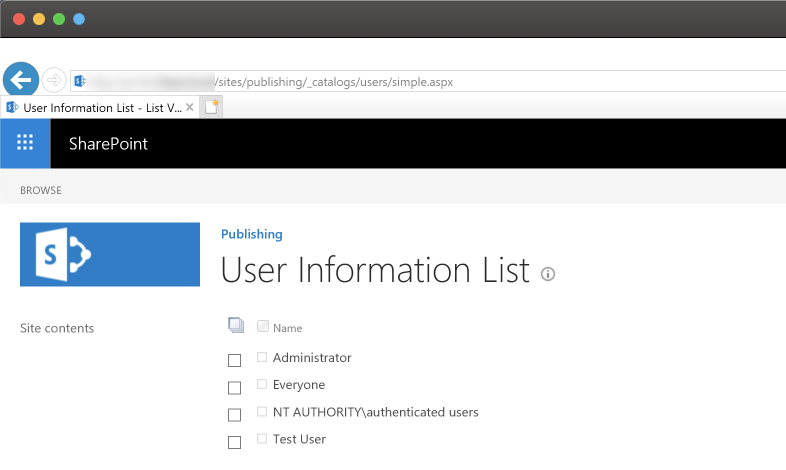
Task: Select the User Information List browser tab
Action: pyautogui.click(x=102, y=108)
